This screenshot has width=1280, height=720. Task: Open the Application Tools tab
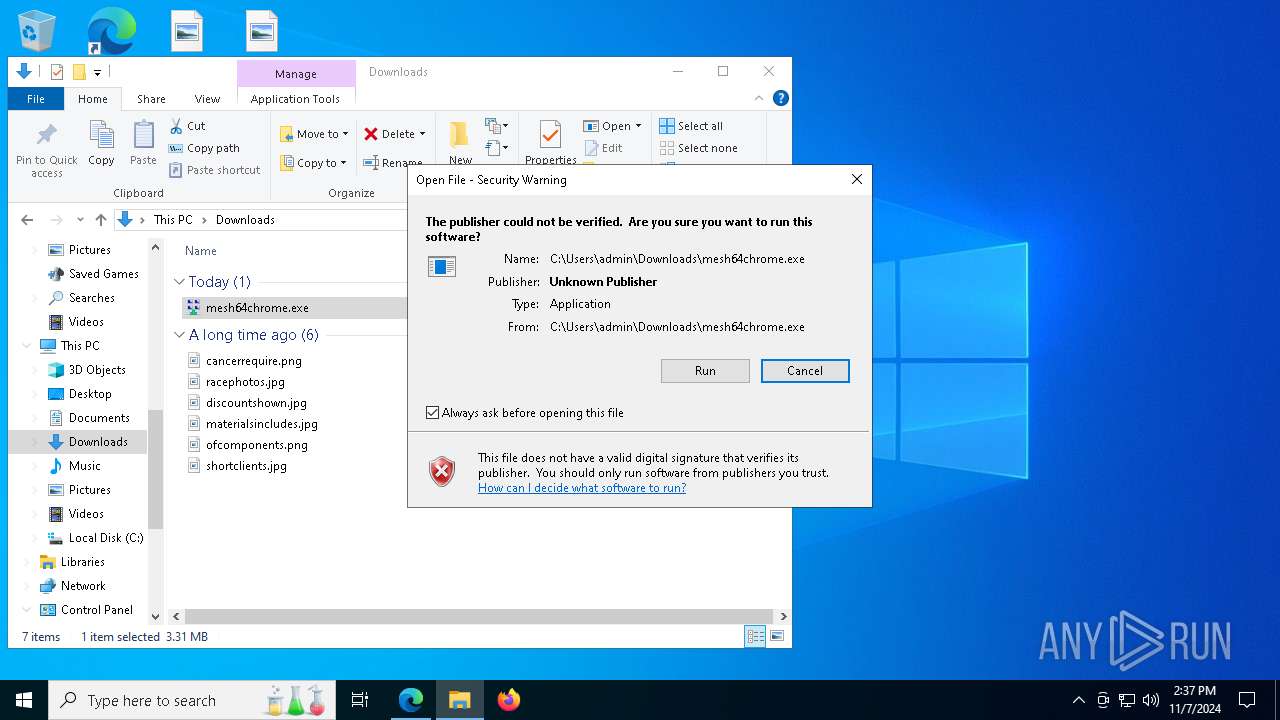tap(295, 99)
